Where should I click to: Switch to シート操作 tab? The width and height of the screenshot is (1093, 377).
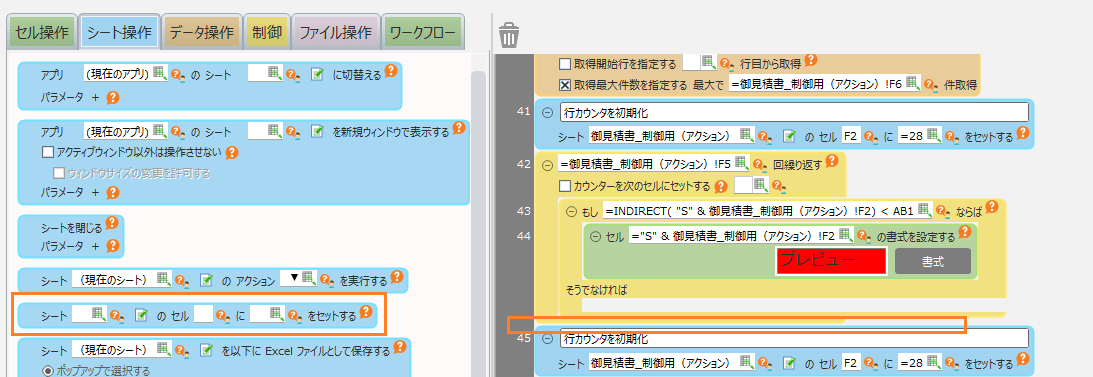coord(119,32)
